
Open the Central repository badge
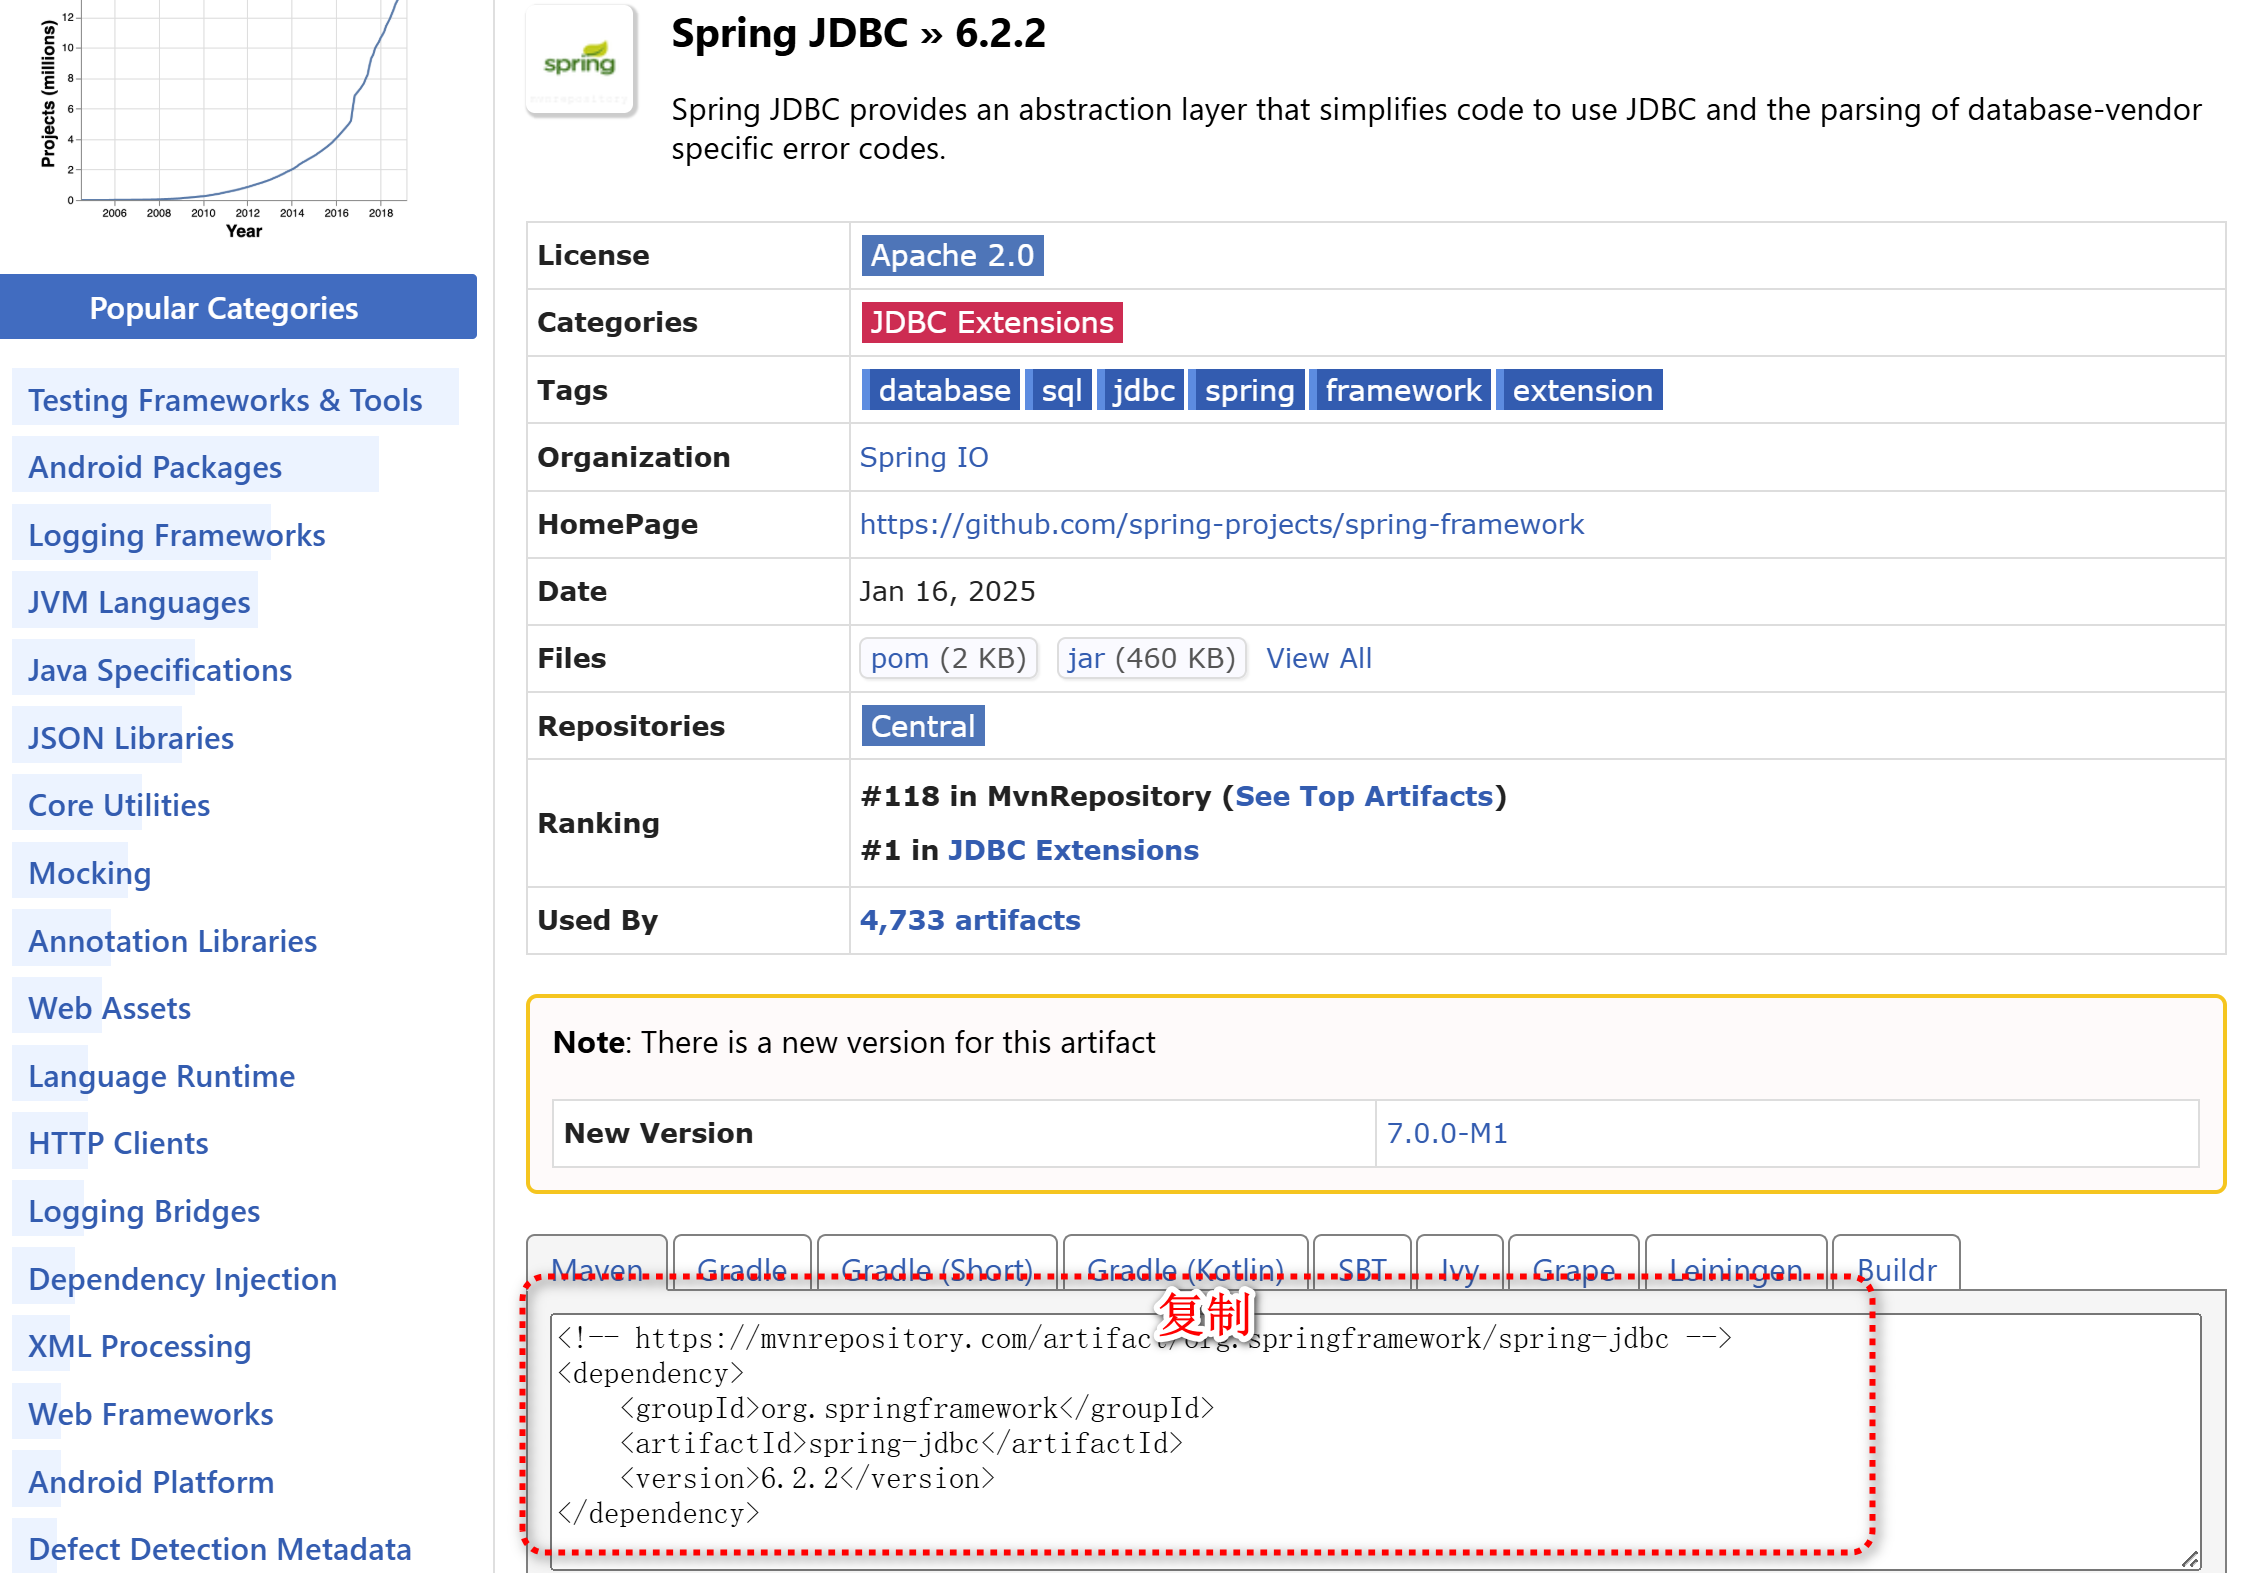point(922,726)
